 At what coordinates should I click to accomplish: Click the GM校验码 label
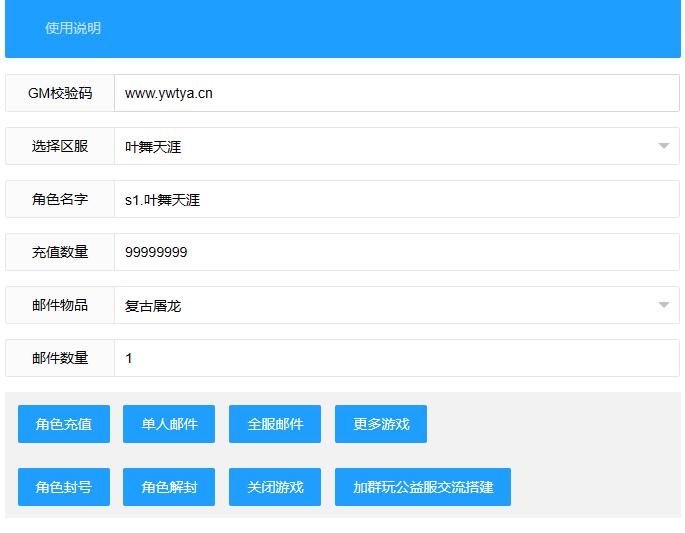(x=60, y=93)
